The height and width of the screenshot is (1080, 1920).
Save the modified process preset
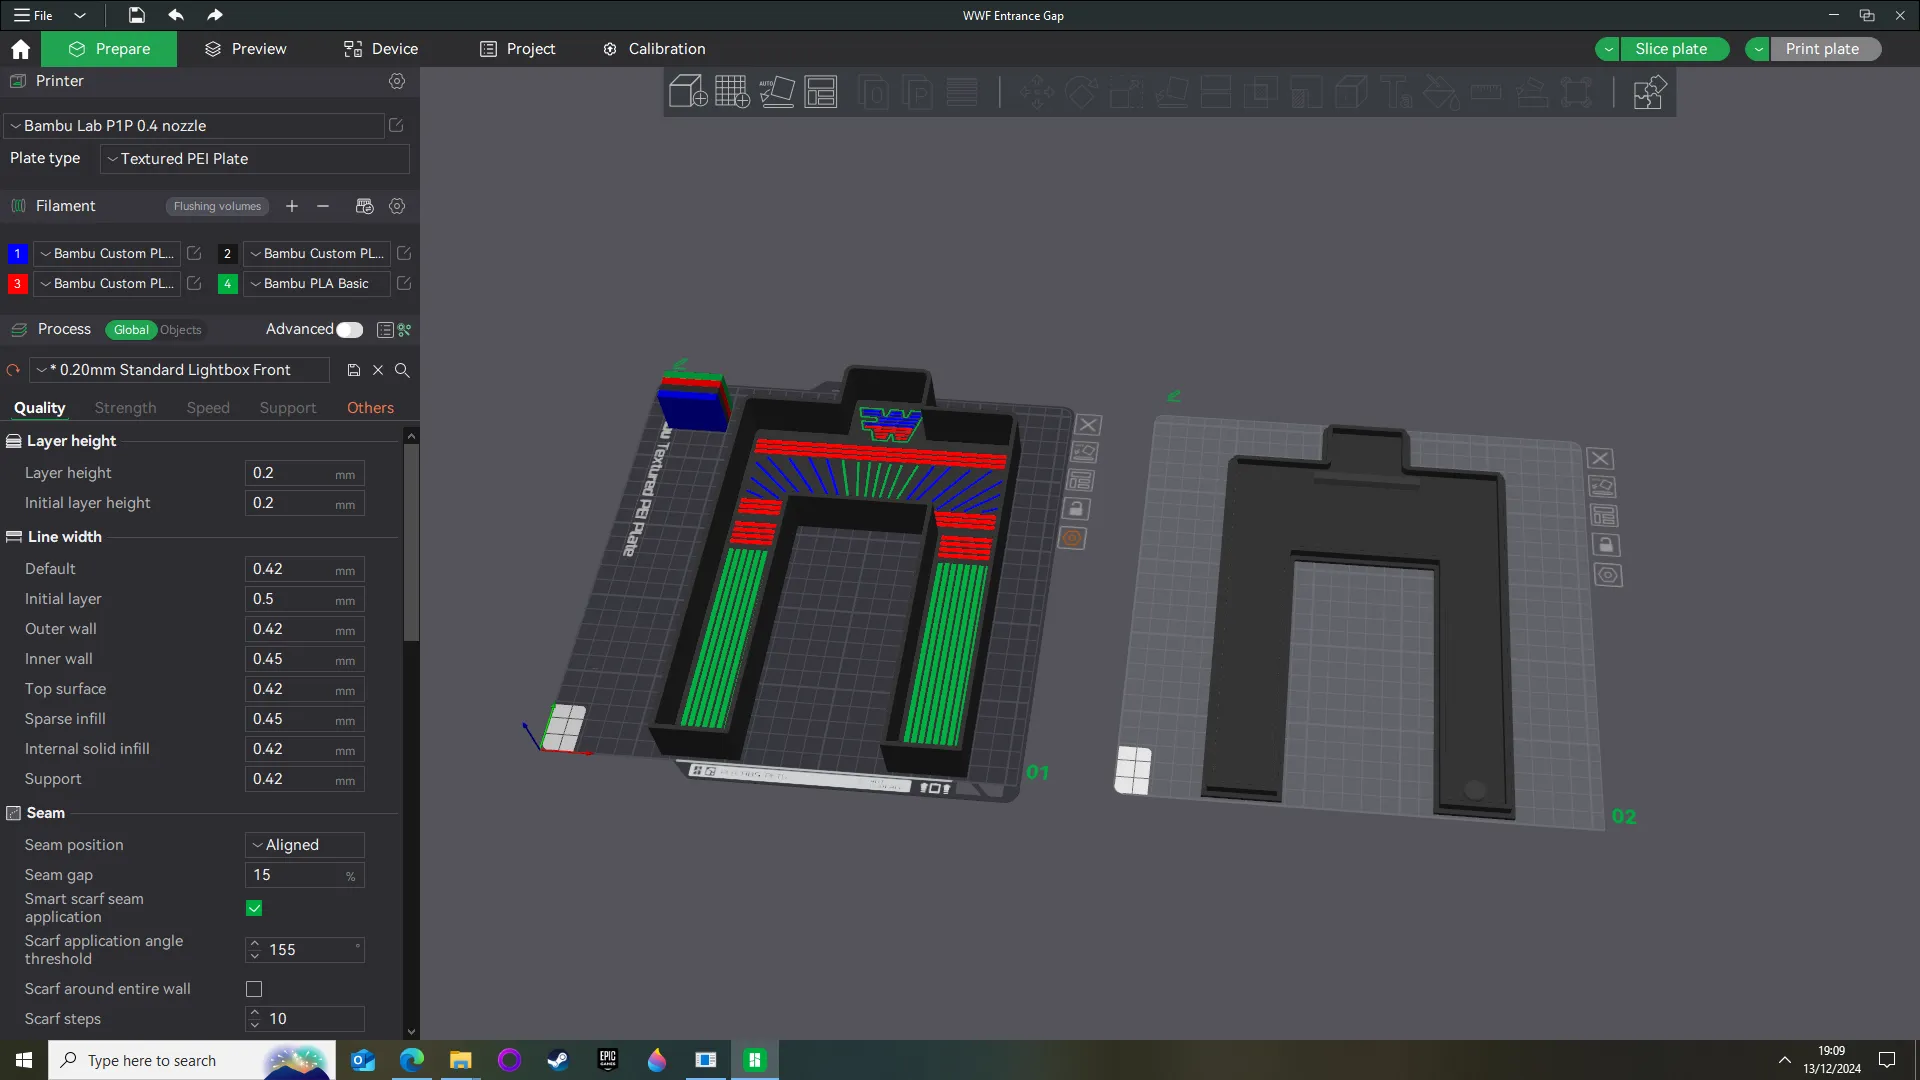pyautogui.click(x=354, y=370)
